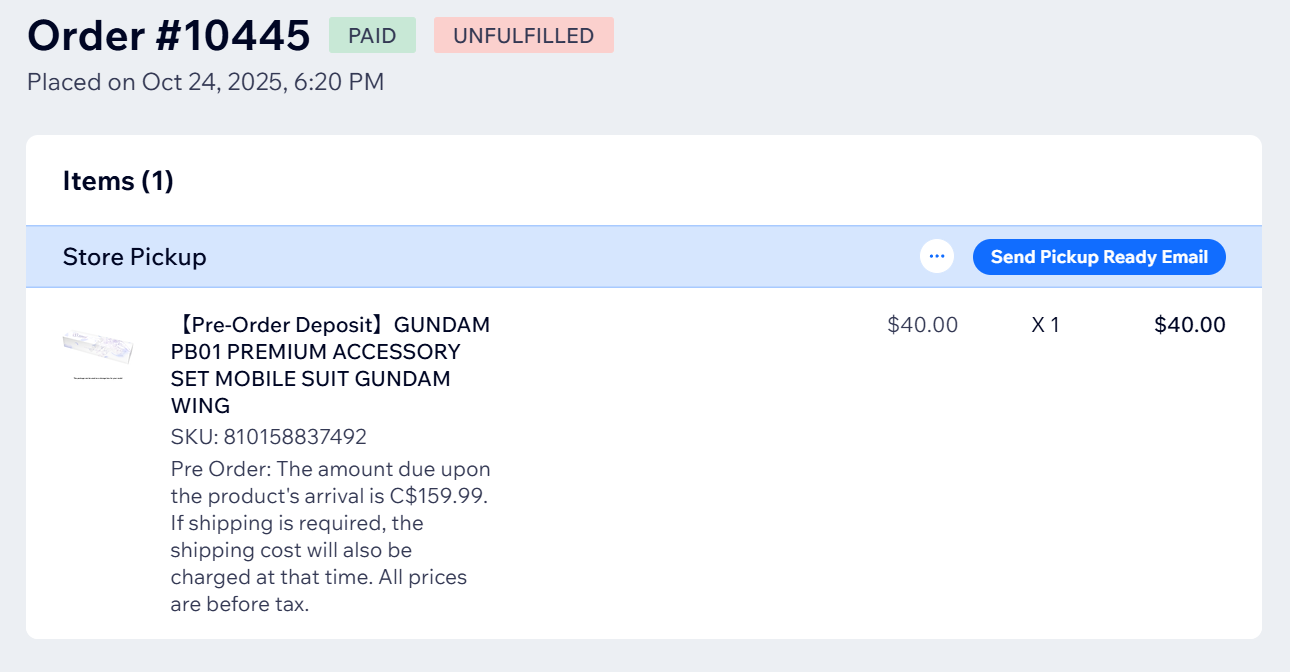Screen dimensions: 1290x672
Task: Click the quantity value X 1
Action: coord(1045,324)
